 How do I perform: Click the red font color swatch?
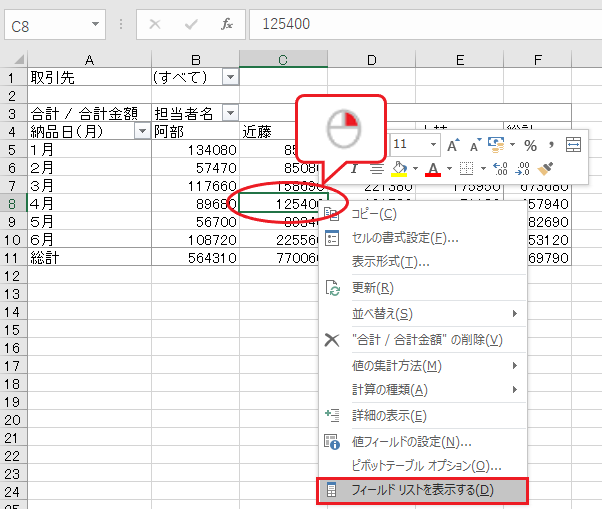[433, 169]
